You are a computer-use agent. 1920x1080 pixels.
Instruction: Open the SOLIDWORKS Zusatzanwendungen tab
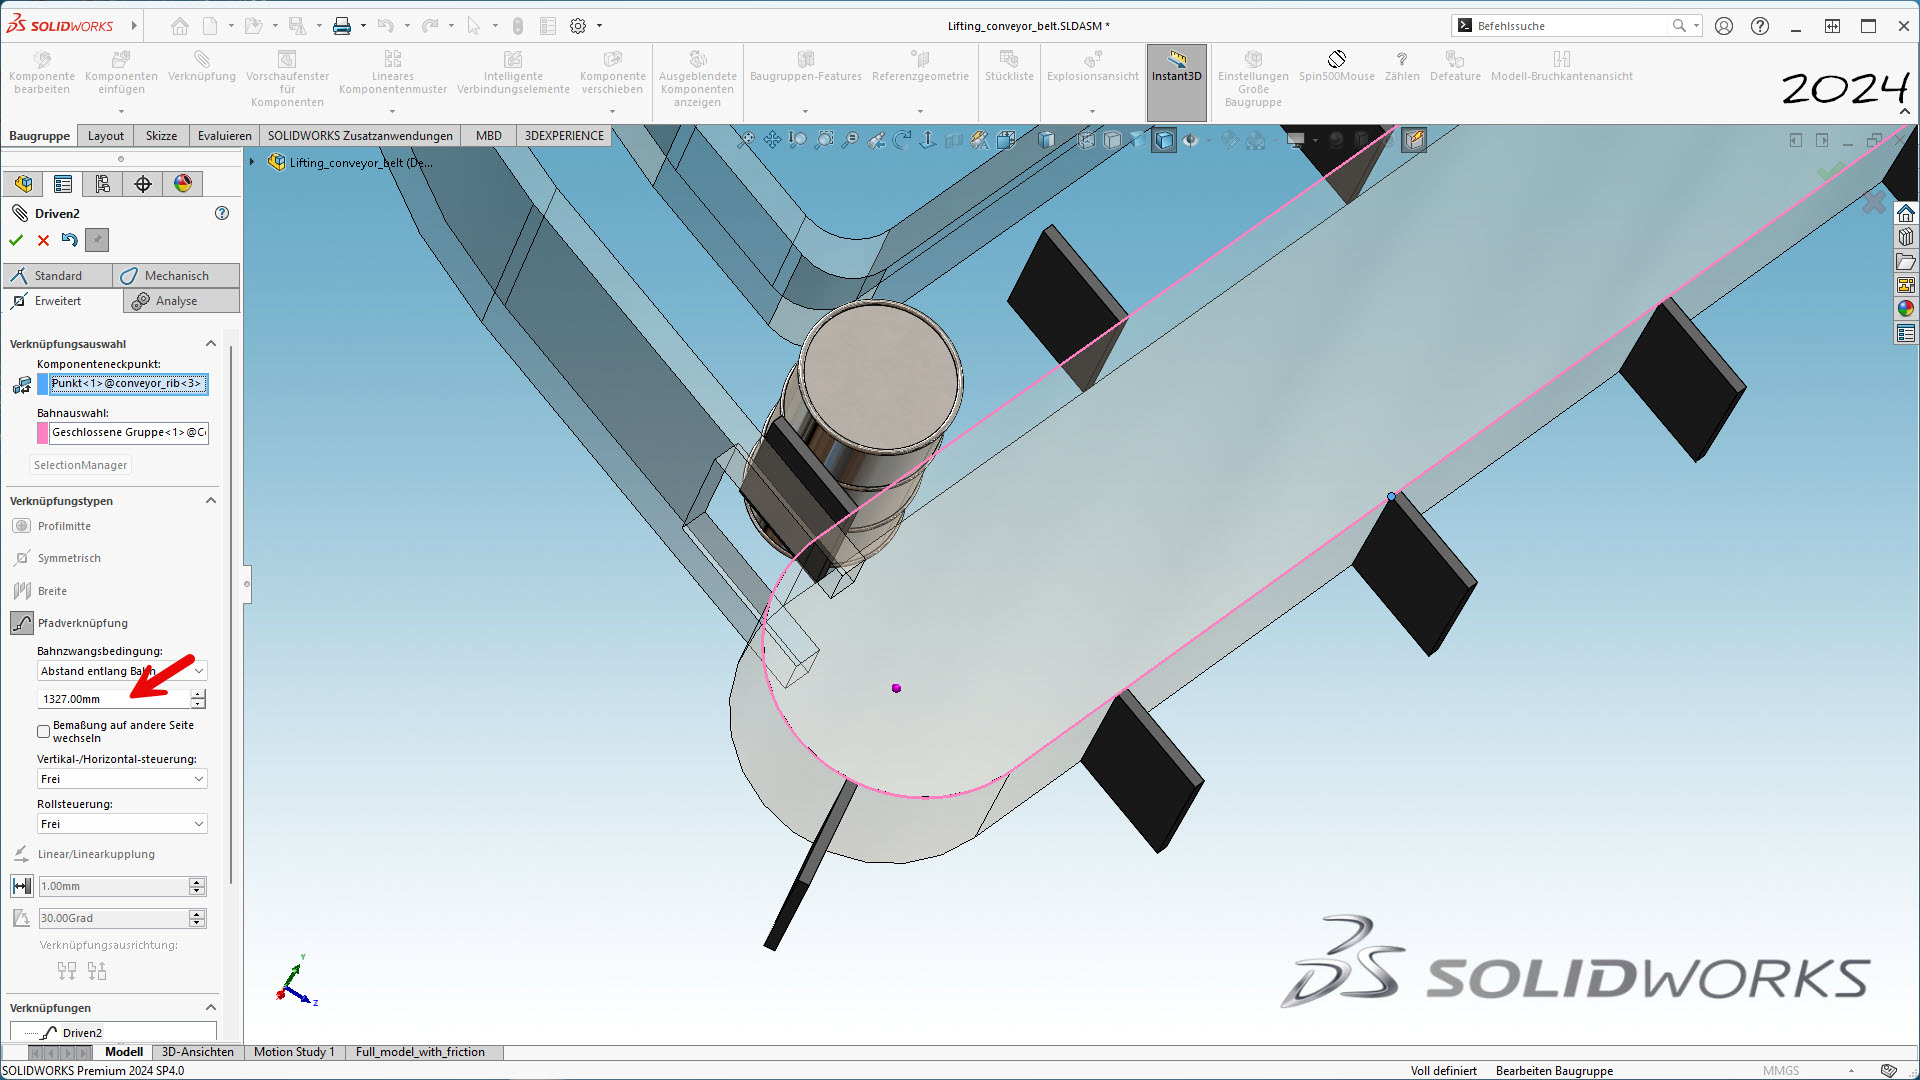click(x=360, y=136)
